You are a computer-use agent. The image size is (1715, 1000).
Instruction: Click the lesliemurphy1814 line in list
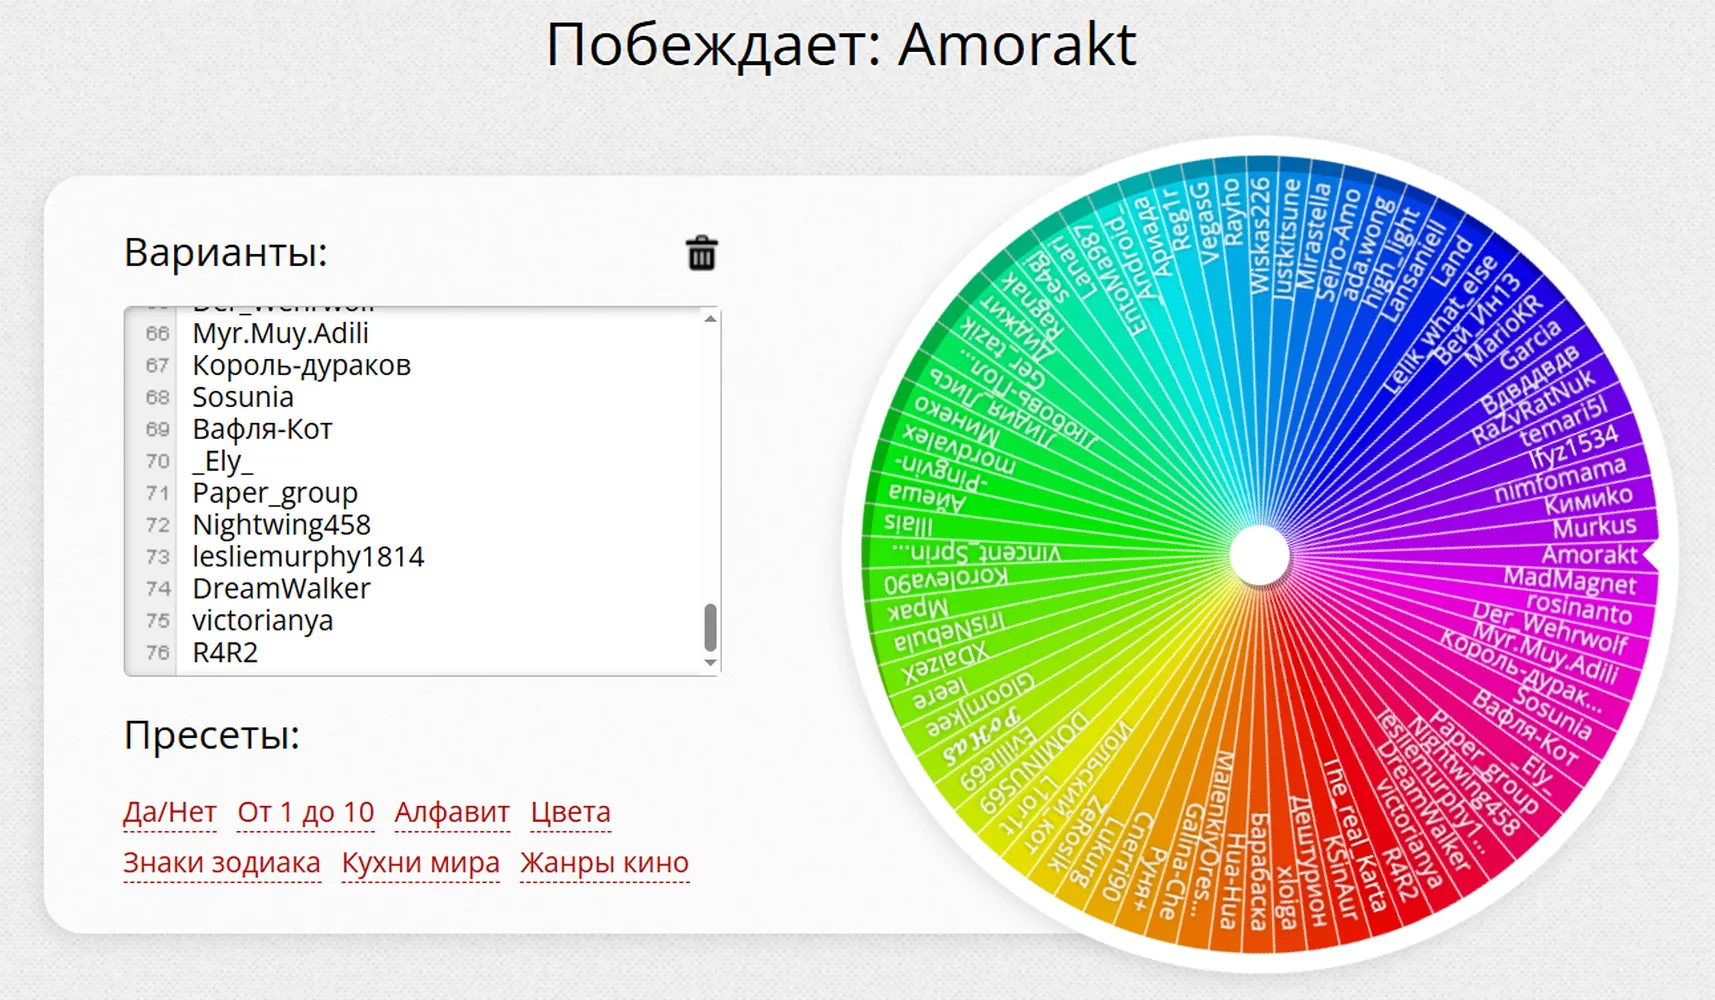point(308,557)
